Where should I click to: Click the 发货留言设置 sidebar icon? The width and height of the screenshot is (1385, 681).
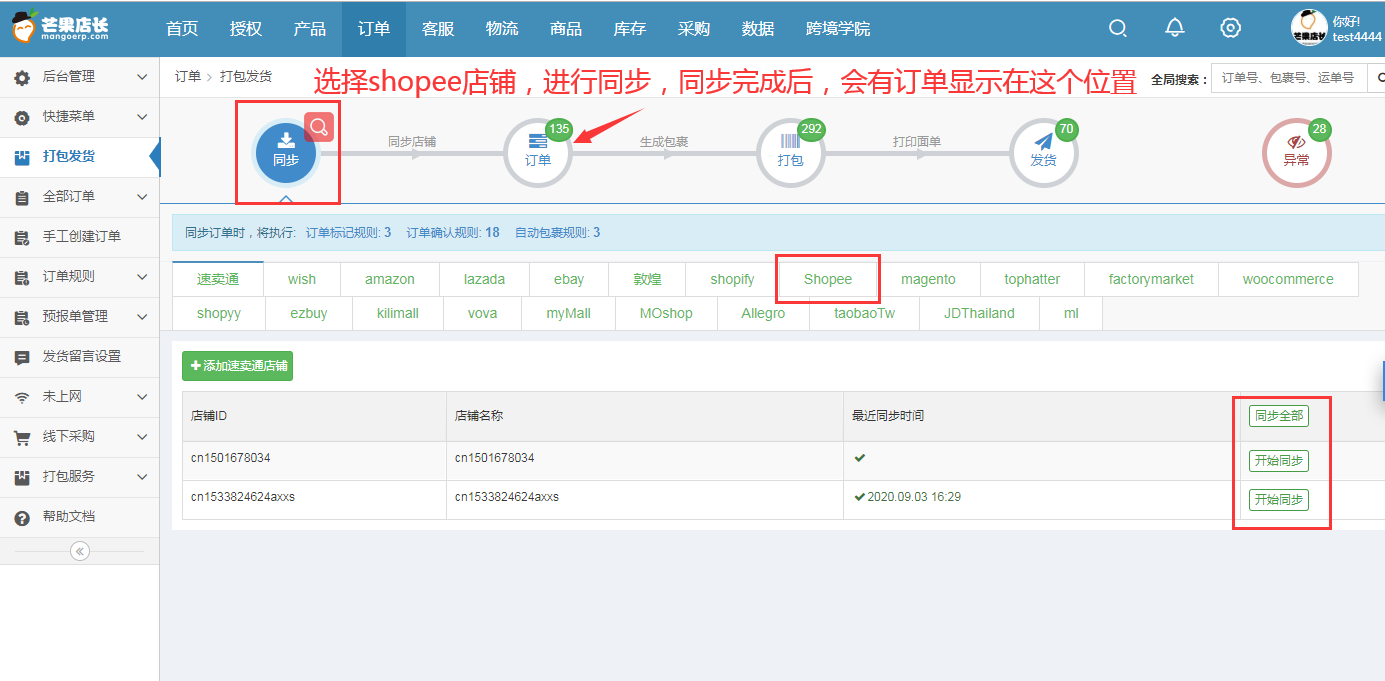22,357
